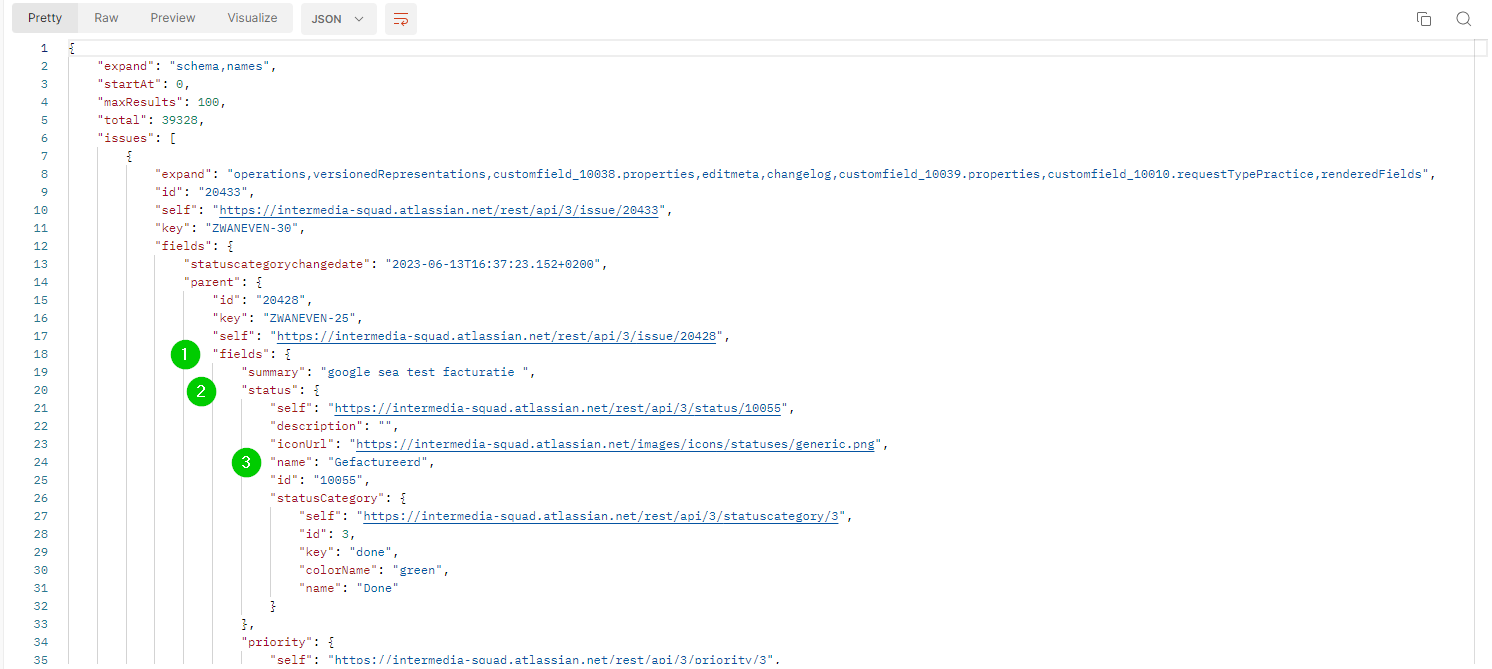Copy the response body with the copy icon
The image size is (1492, 669).
click(x=1424, y=19)
